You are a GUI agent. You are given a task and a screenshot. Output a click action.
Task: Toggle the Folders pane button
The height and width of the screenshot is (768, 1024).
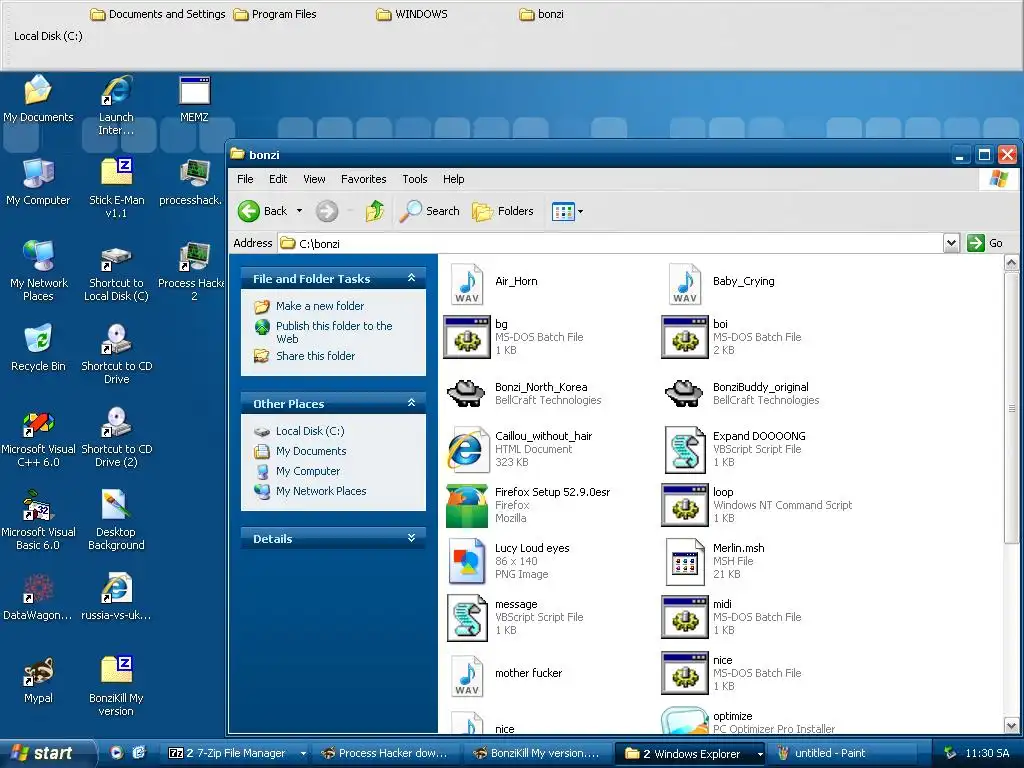[503, 211]
